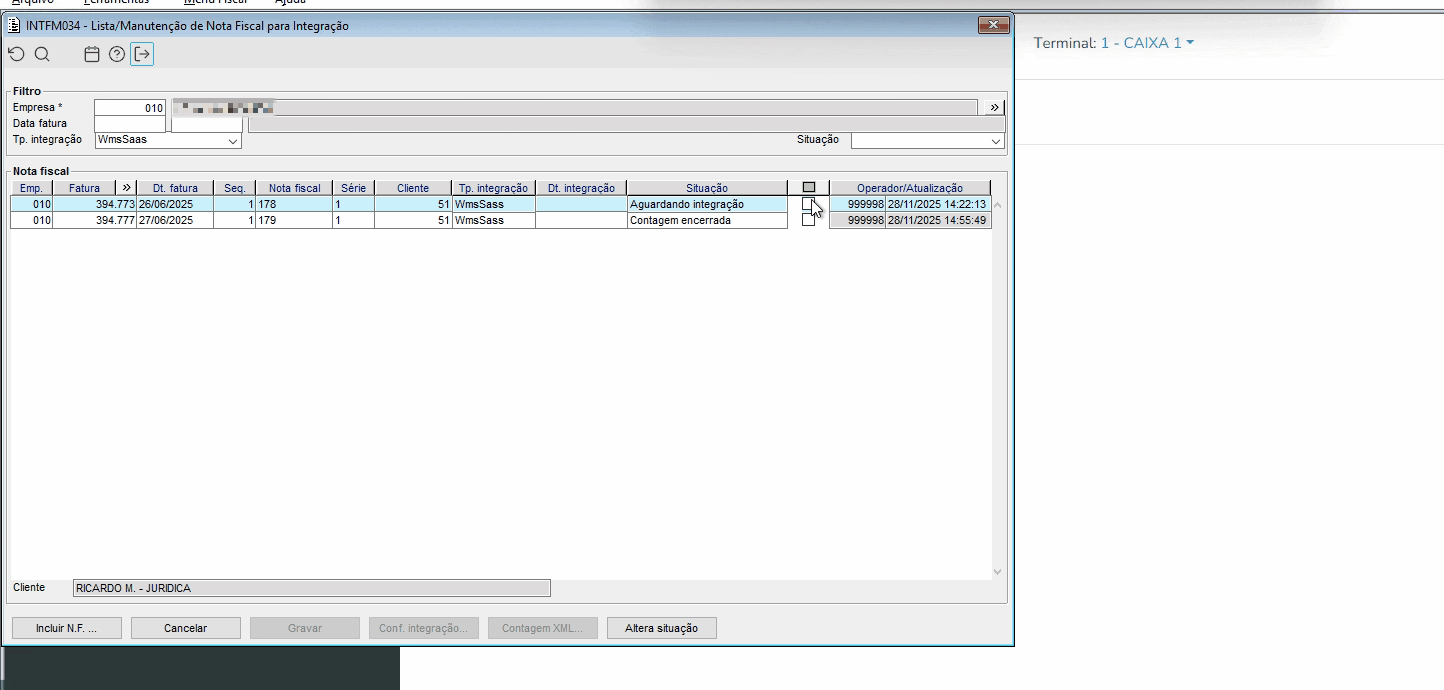Click the INTFM034 window document icon
Screen dimensions: 1444x690
tap(14, 25)
